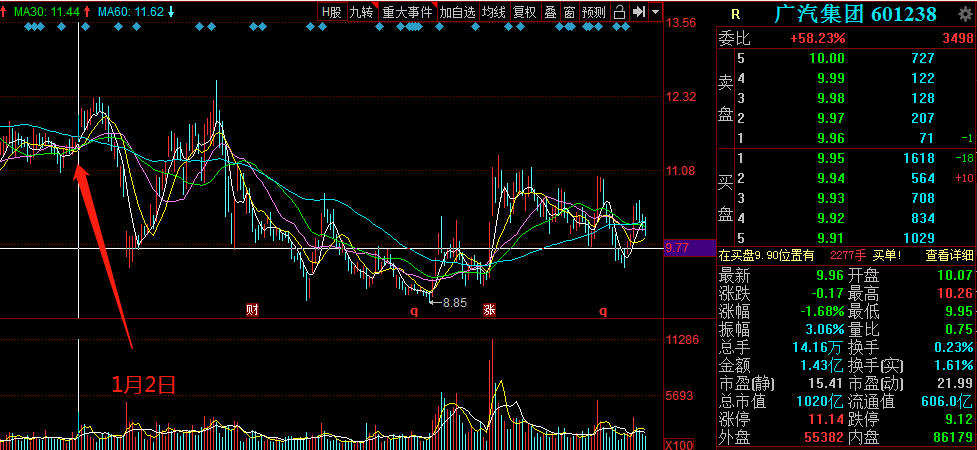Screen dimensions: 977x450
Task: Click the 市盈(动) value 21.99
Action: 955,384
